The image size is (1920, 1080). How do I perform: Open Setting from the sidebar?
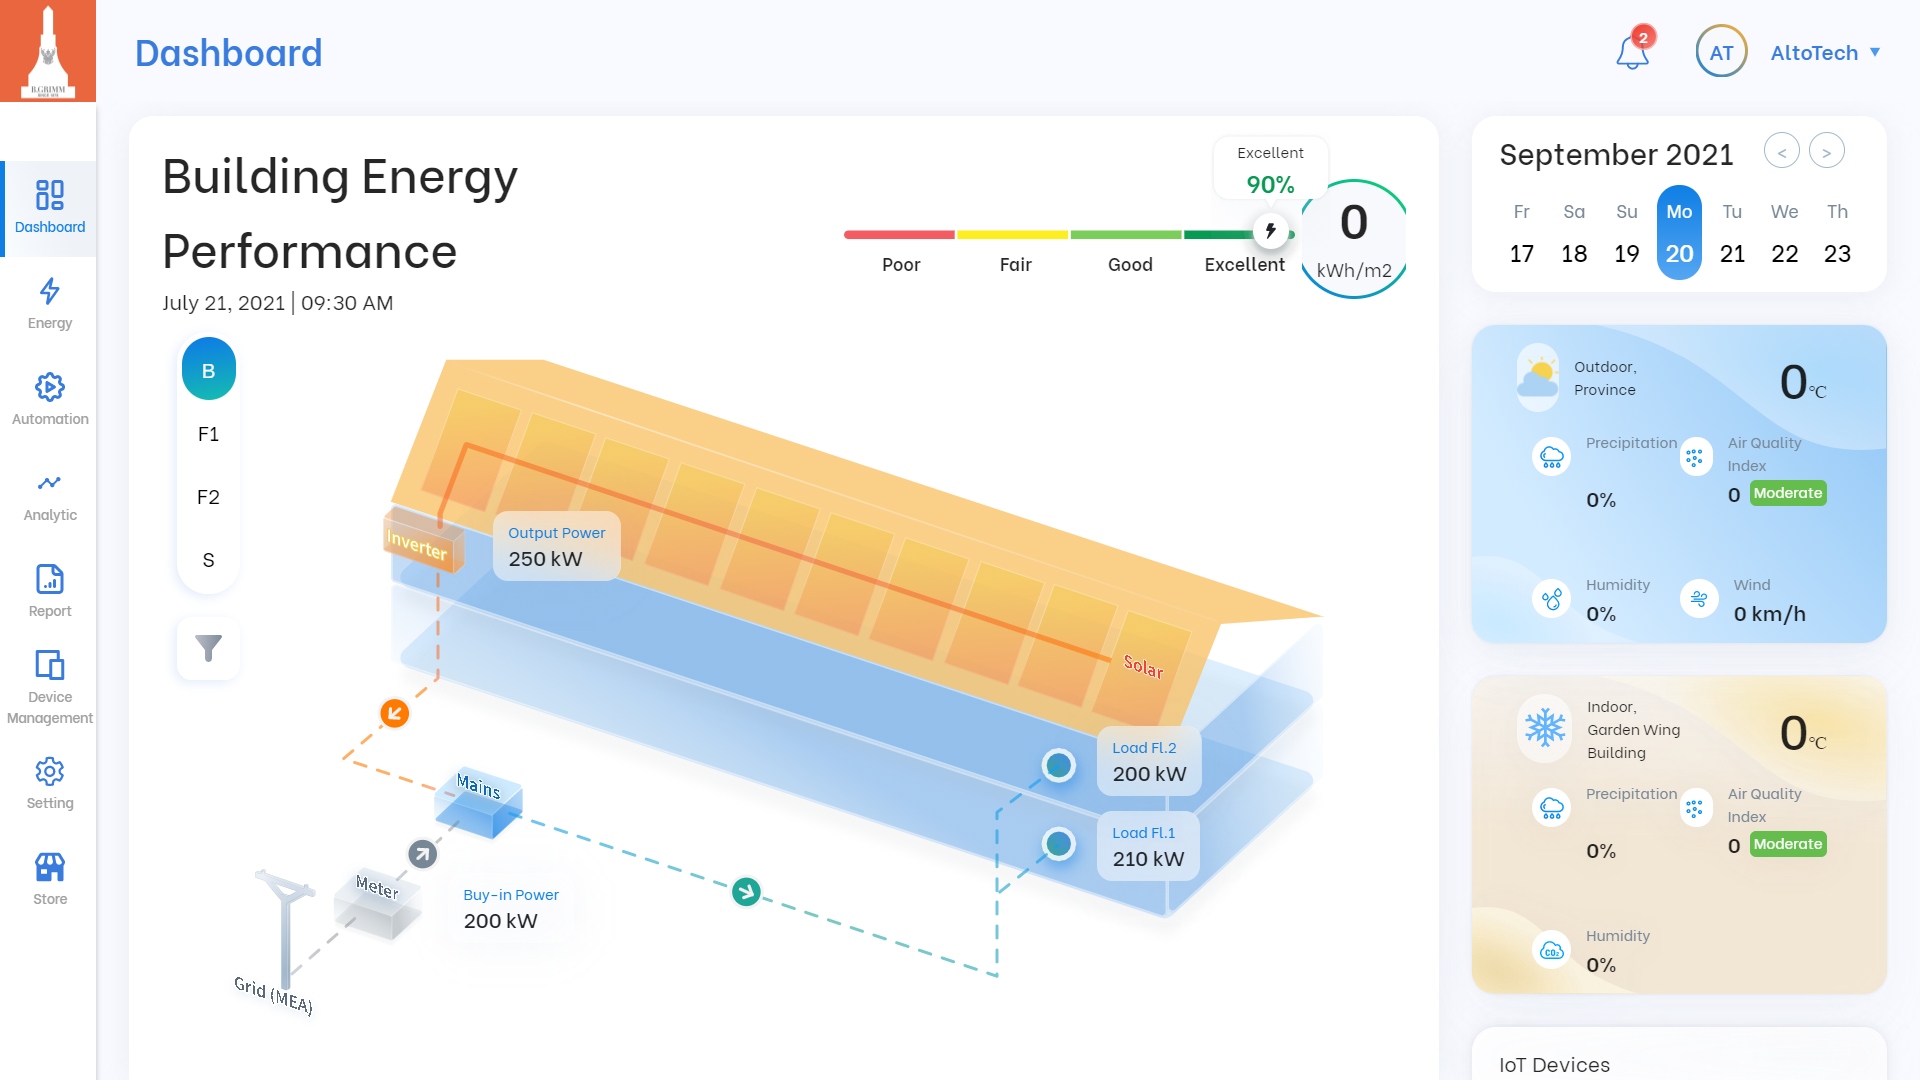(x=50, y=784)
